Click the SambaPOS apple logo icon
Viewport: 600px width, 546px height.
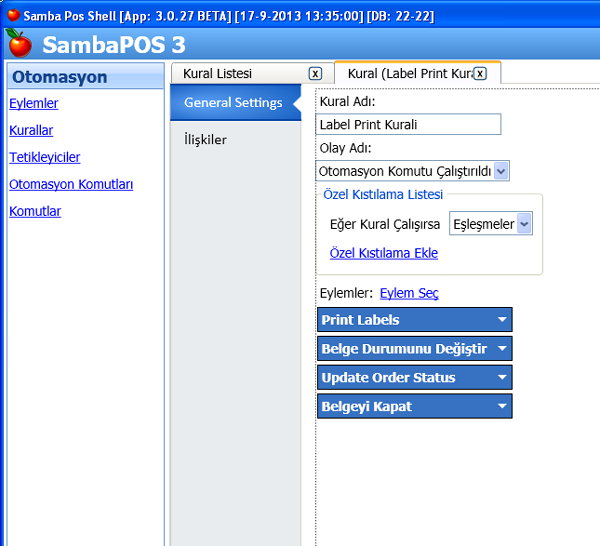[x=19, y=44]
